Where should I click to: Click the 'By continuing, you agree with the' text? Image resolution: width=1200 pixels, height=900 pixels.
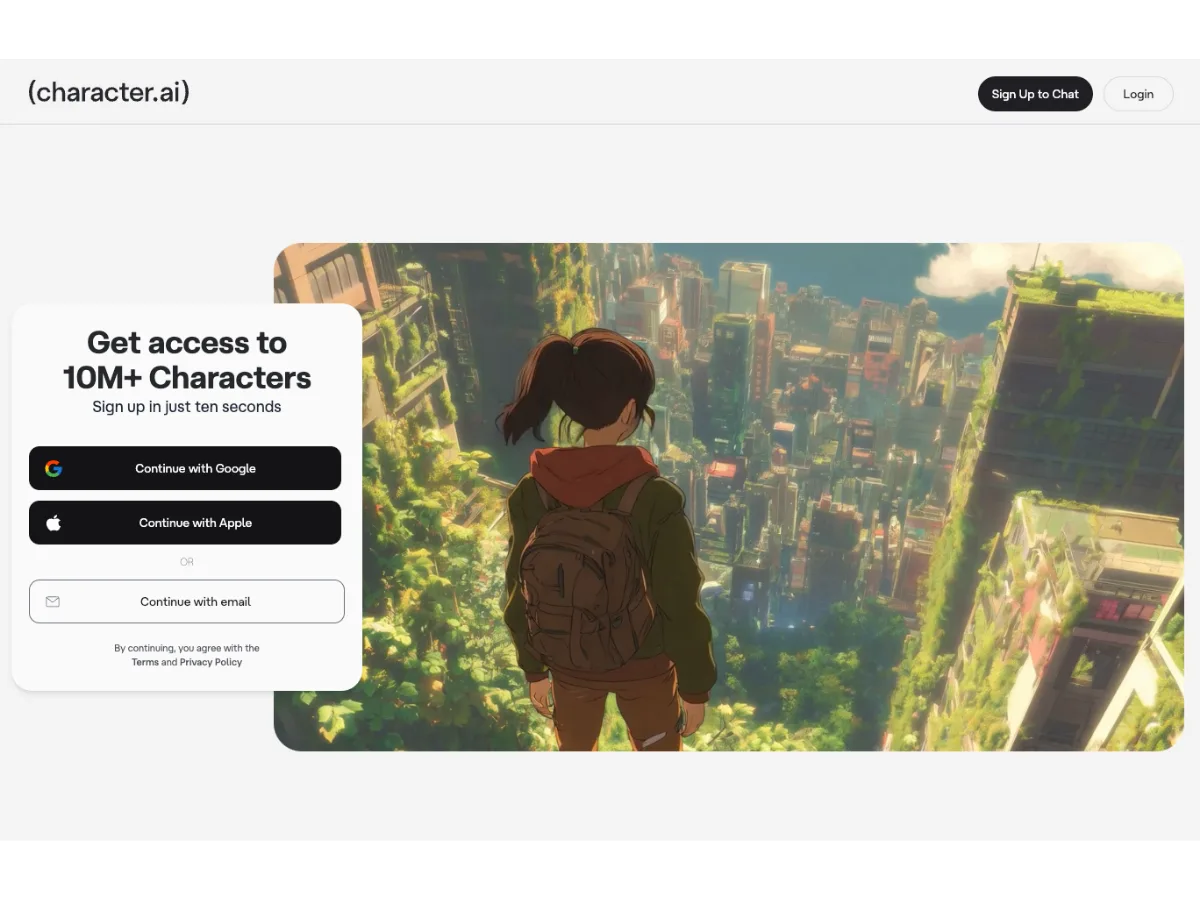coord(187,648)
